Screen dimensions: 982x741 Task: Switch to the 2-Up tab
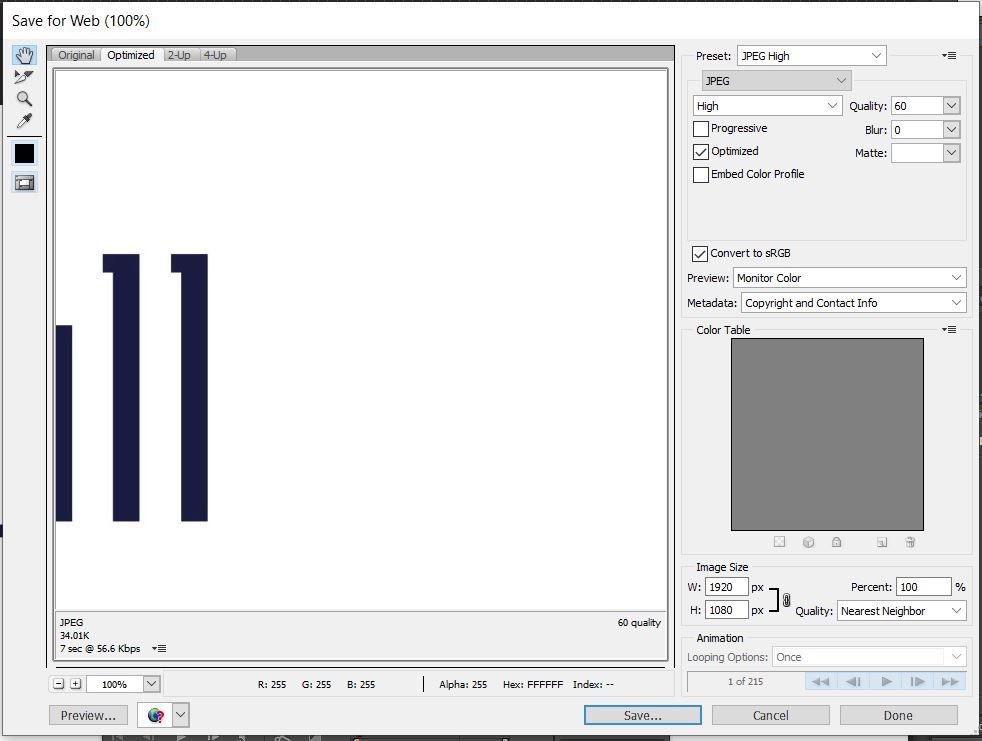(178, 55)
